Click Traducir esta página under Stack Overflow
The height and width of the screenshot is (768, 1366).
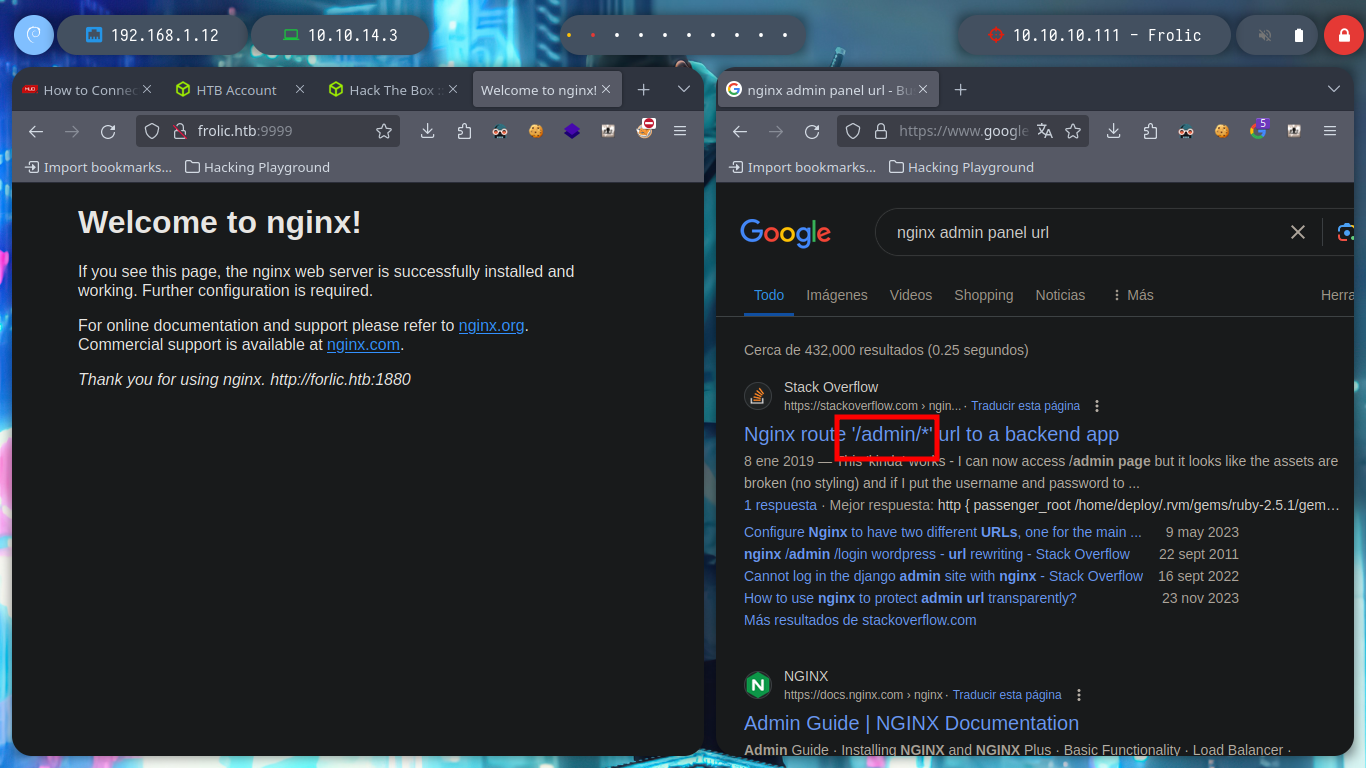pos(1025,406)
